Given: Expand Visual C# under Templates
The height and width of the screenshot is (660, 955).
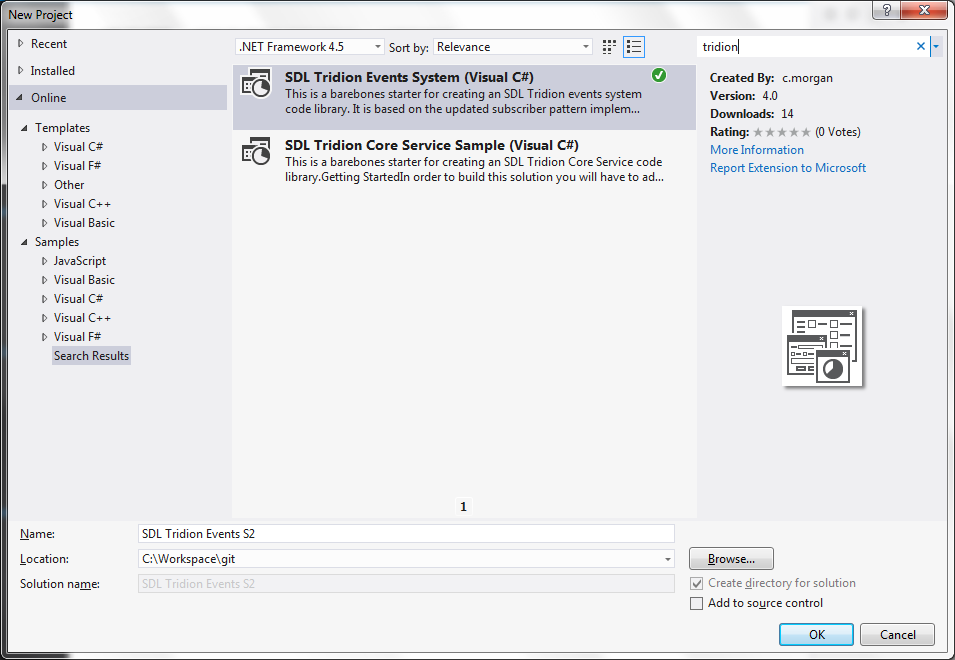Looking at the screenshot, I should (x=44, y=147).
